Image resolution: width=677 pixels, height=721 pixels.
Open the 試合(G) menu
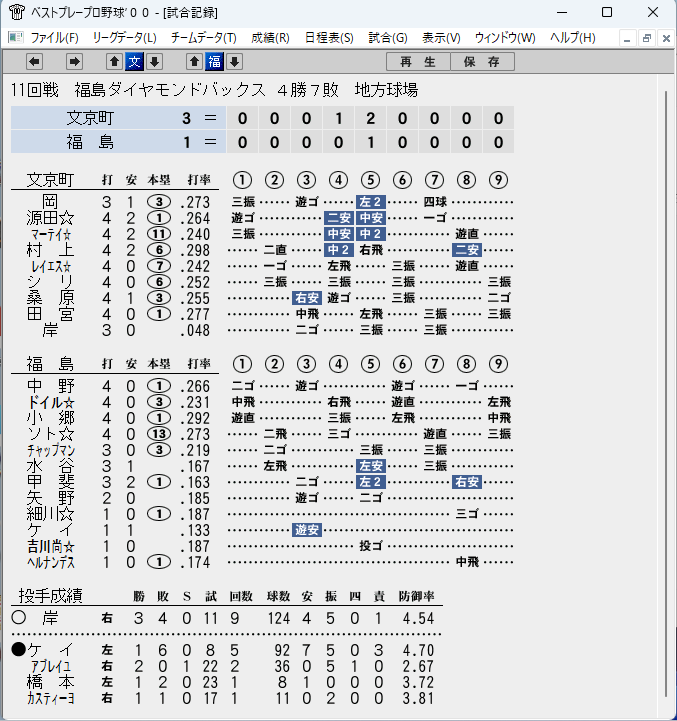click(388, 38)
